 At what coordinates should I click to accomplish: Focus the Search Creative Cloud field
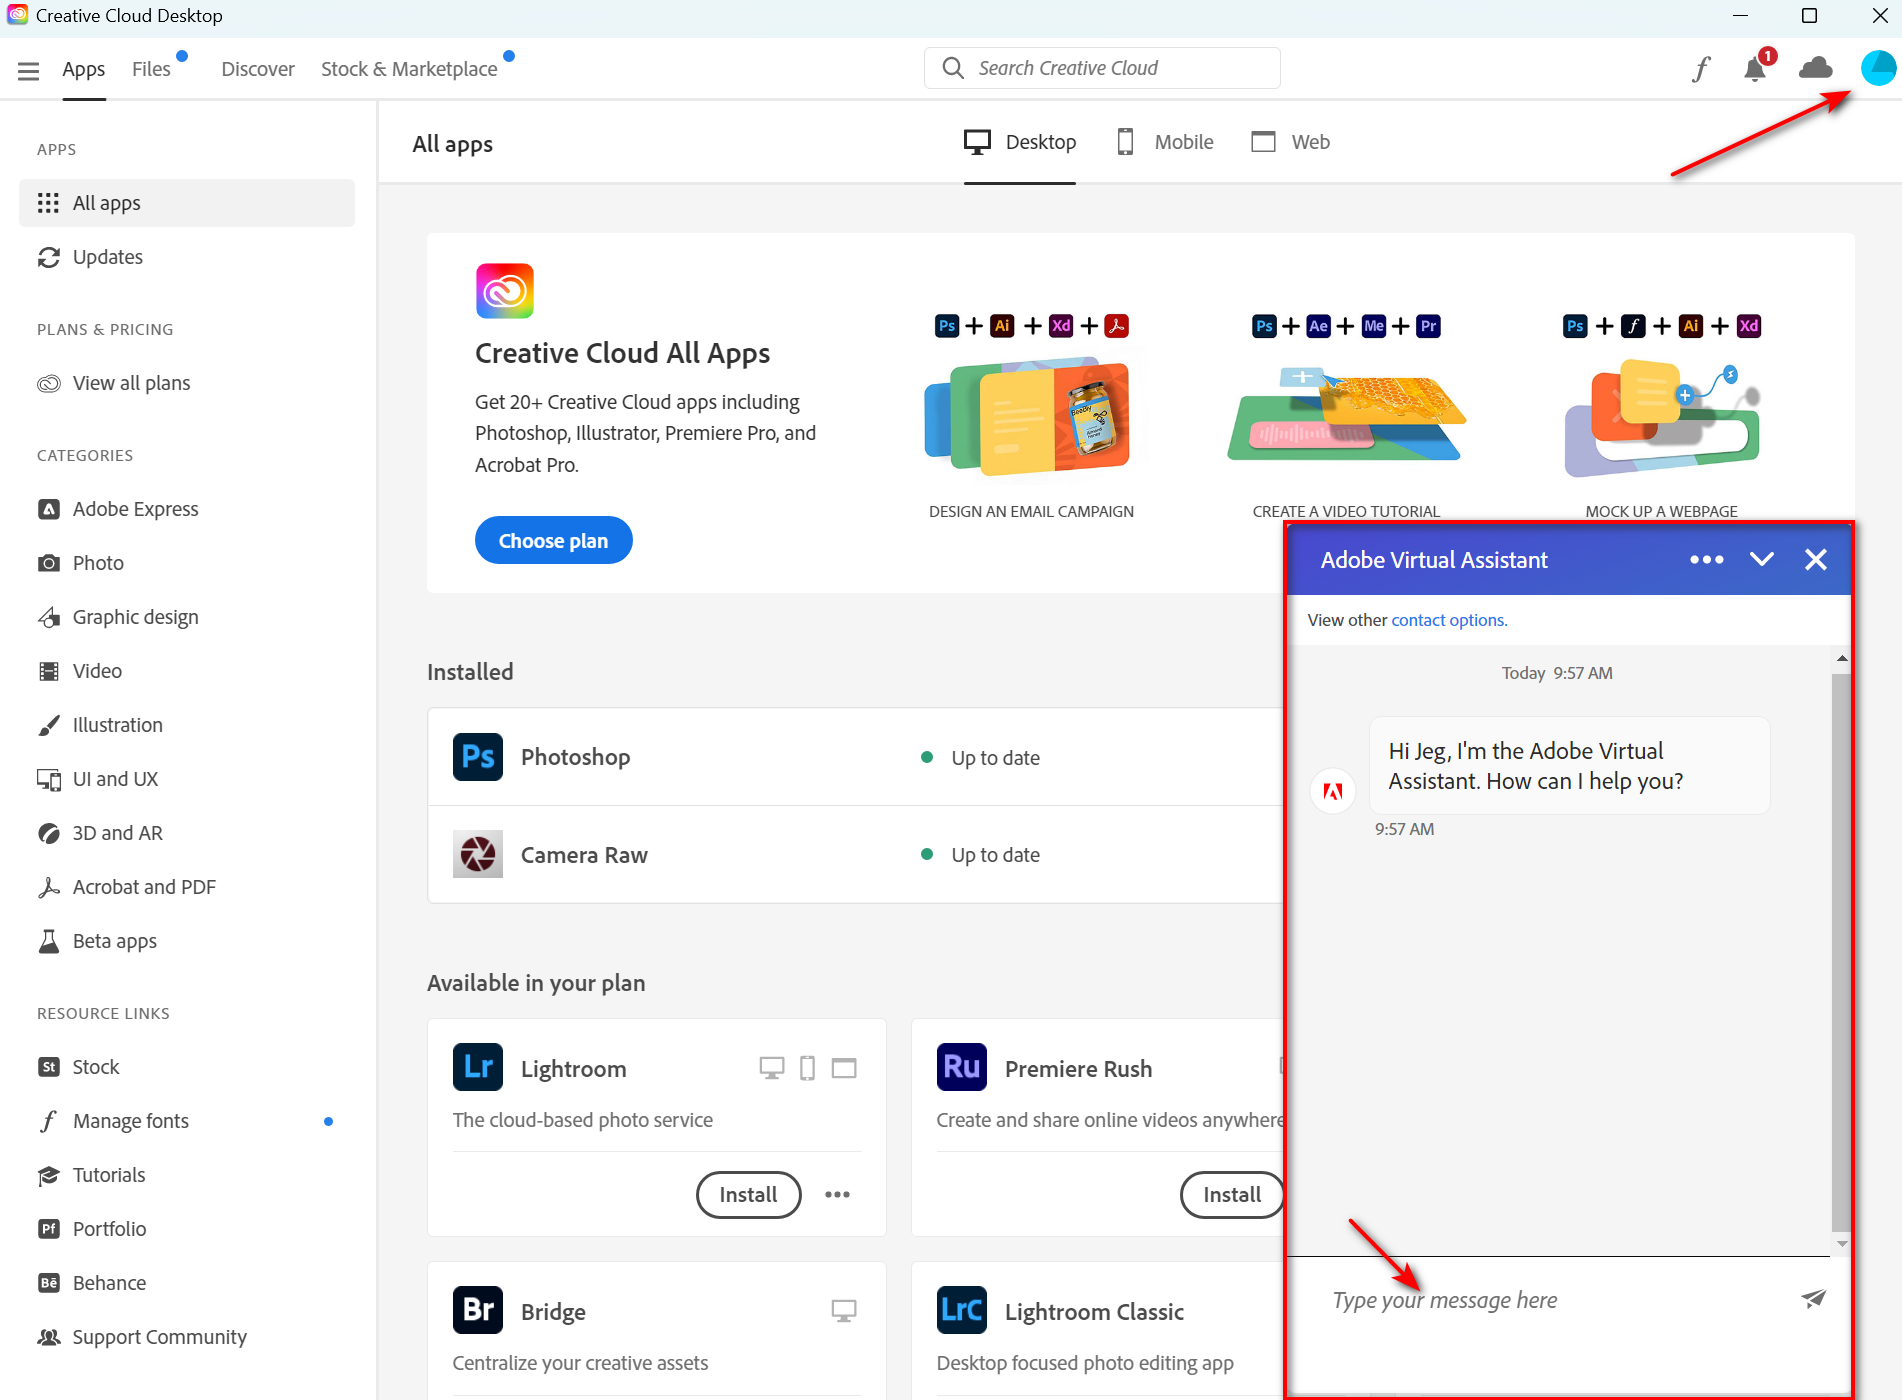pos(1102,68)
